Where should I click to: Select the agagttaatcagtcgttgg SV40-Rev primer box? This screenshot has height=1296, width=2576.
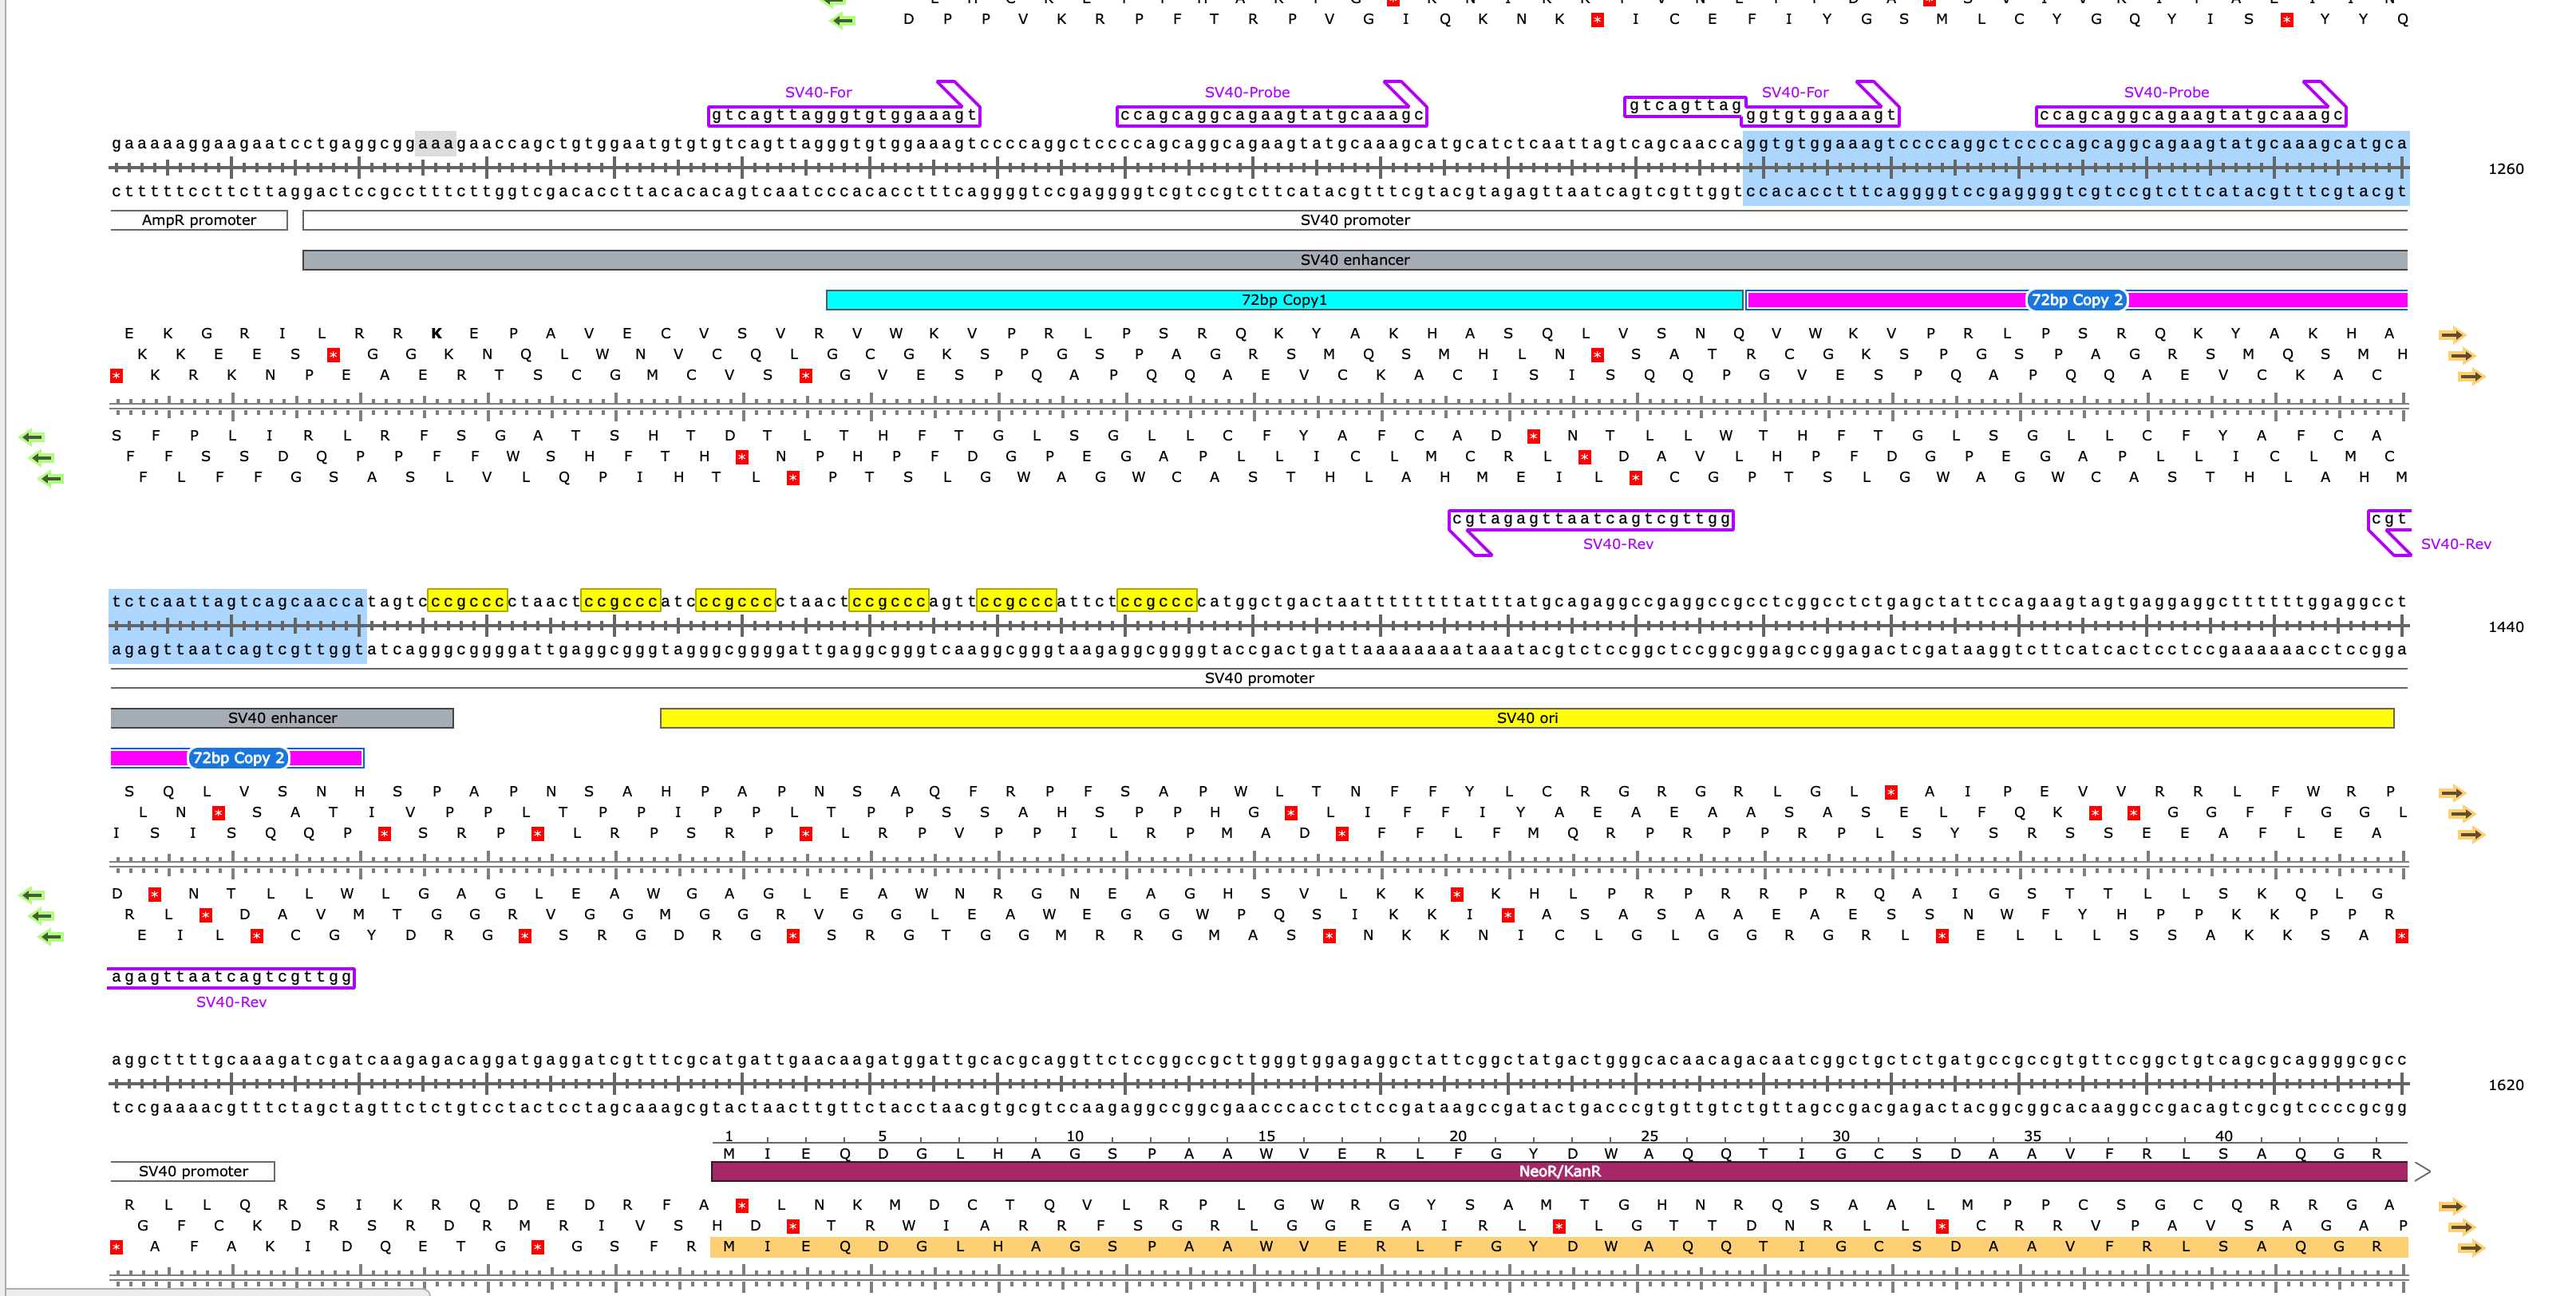pyautogui.click(x=231, y=977)
